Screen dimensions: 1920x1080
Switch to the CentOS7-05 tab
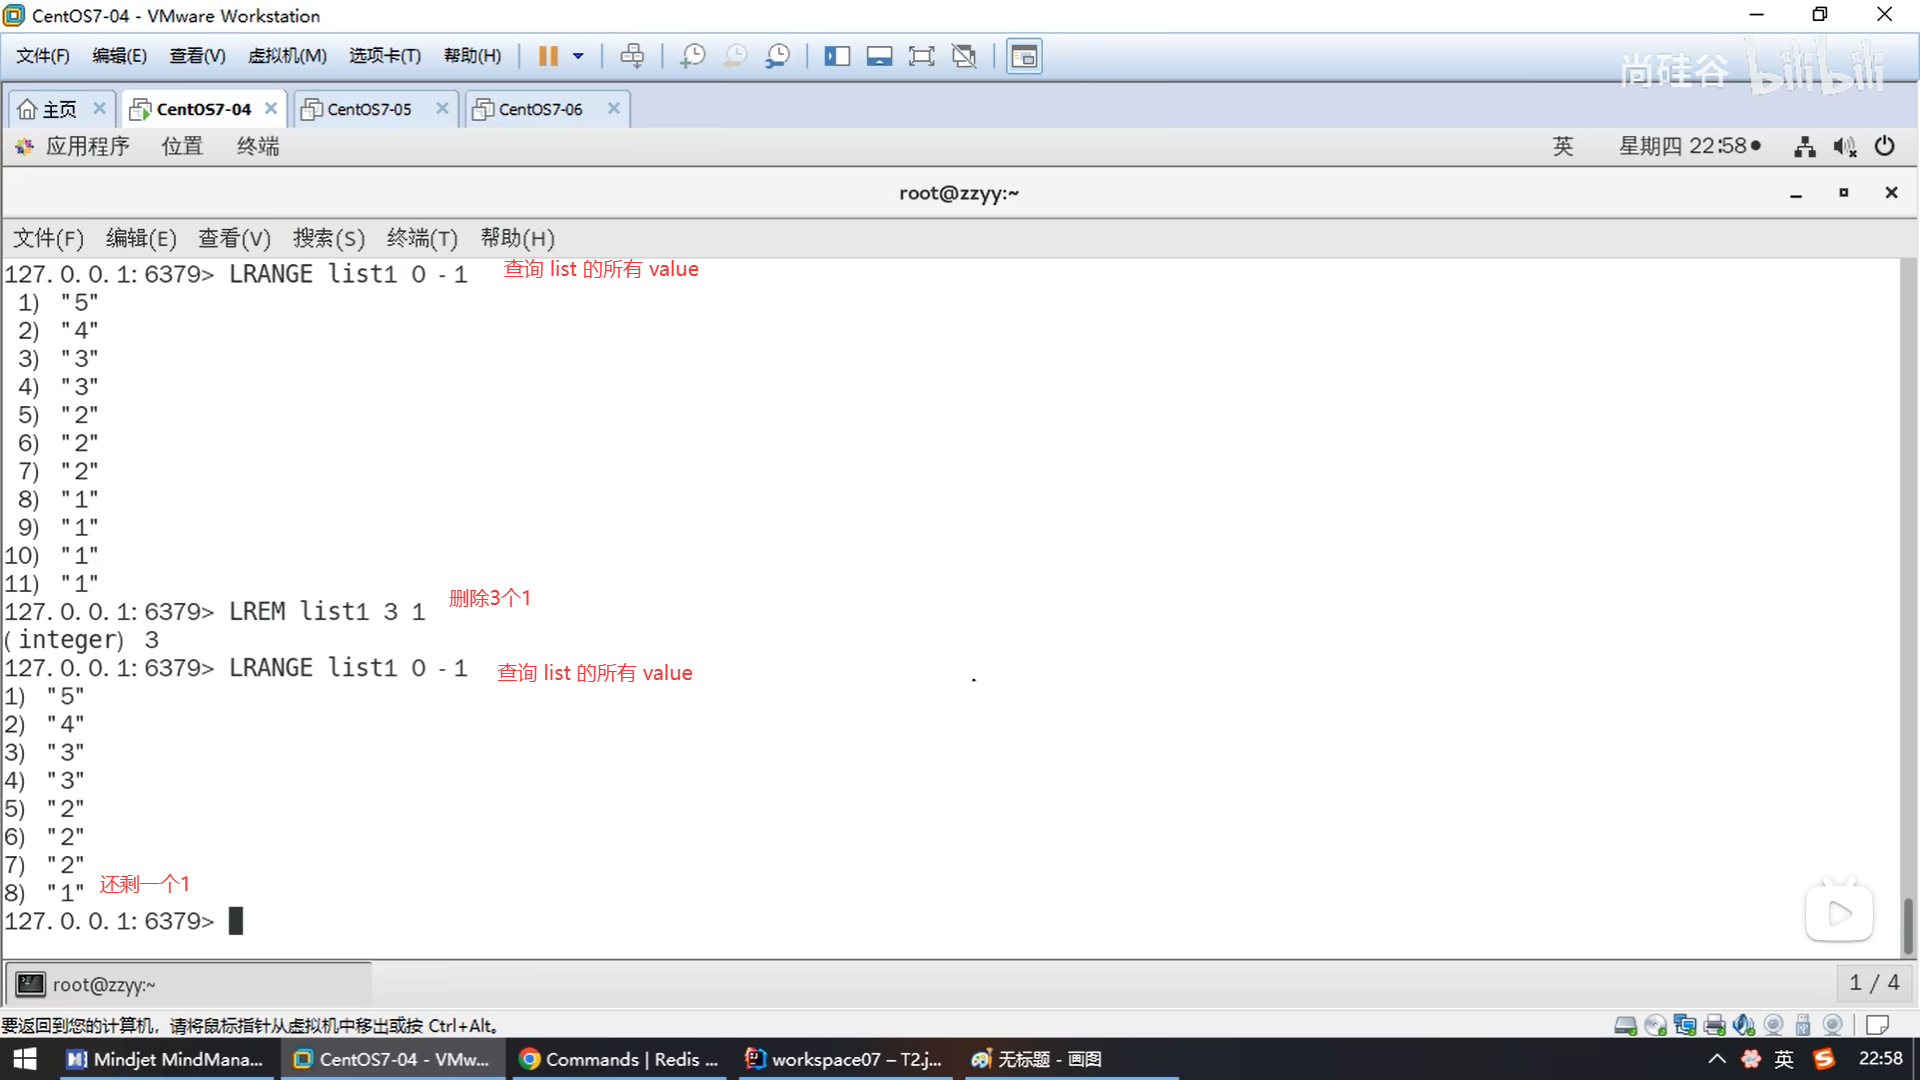tap(368, 109)
